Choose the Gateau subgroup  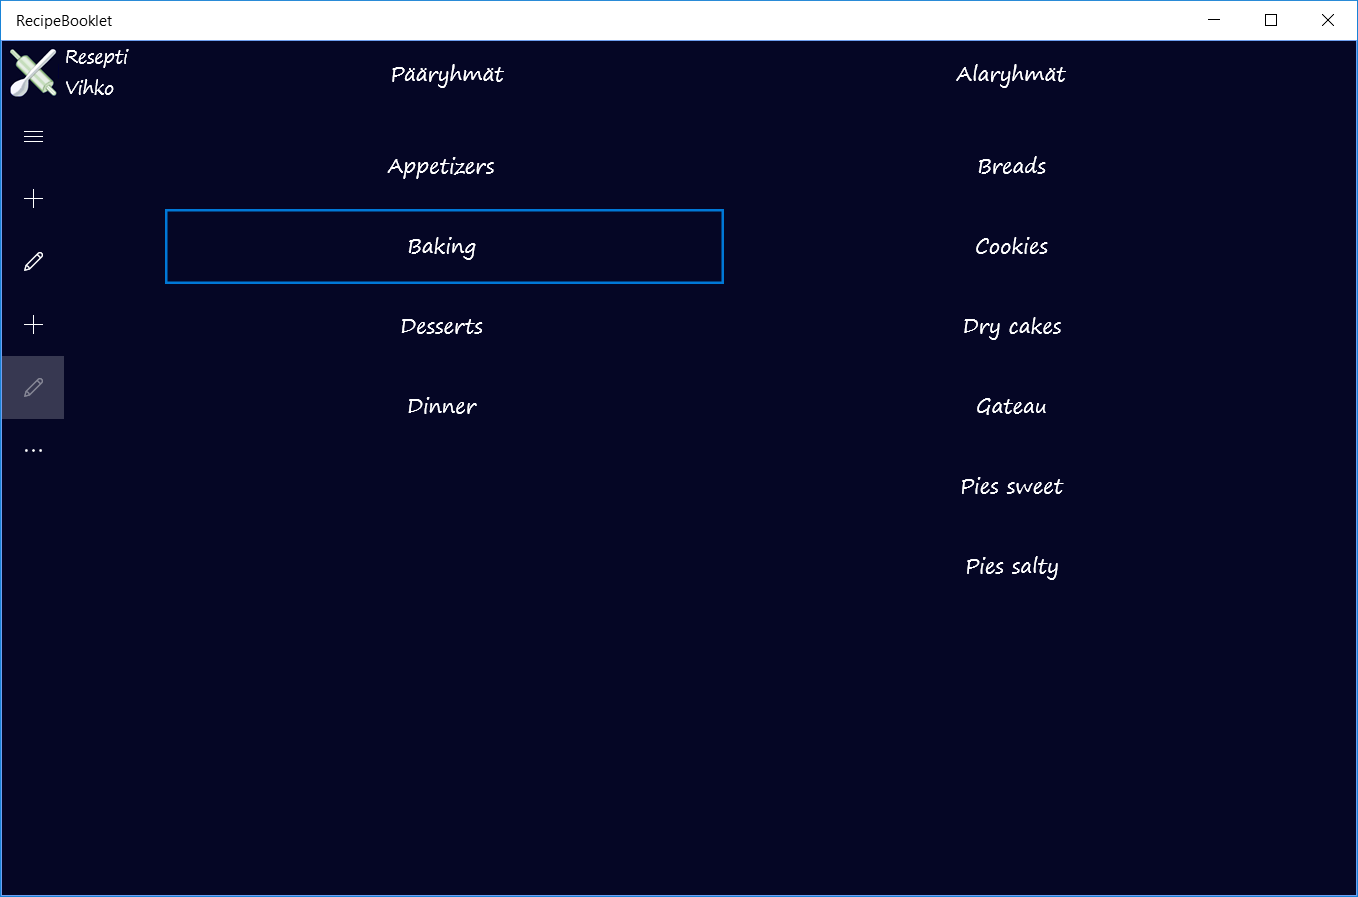[1011, 406]
